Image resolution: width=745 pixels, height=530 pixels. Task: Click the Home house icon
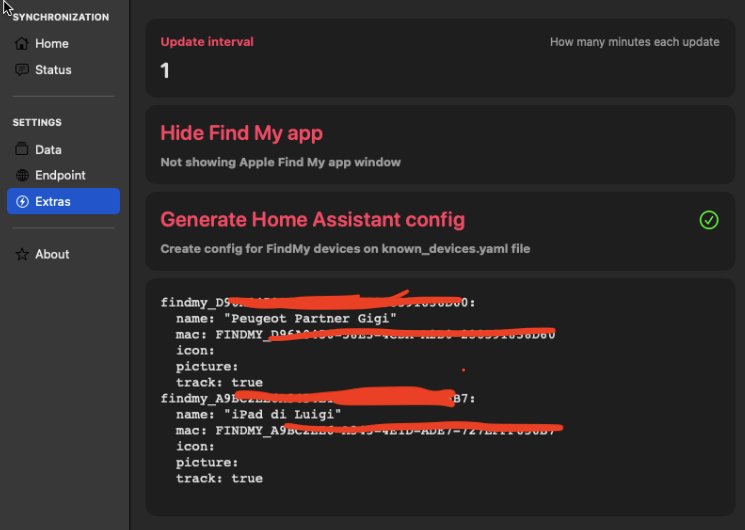(x=22, y=43)
